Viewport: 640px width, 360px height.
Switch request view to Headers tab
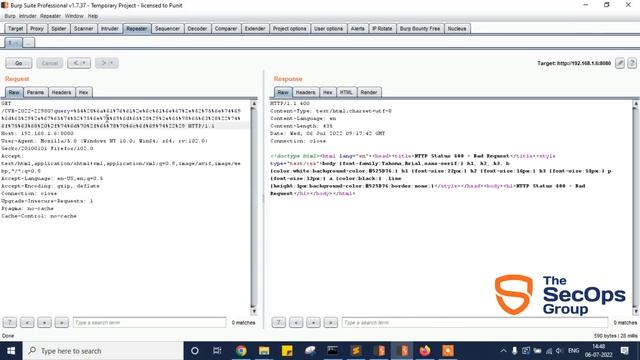(61, 92)
